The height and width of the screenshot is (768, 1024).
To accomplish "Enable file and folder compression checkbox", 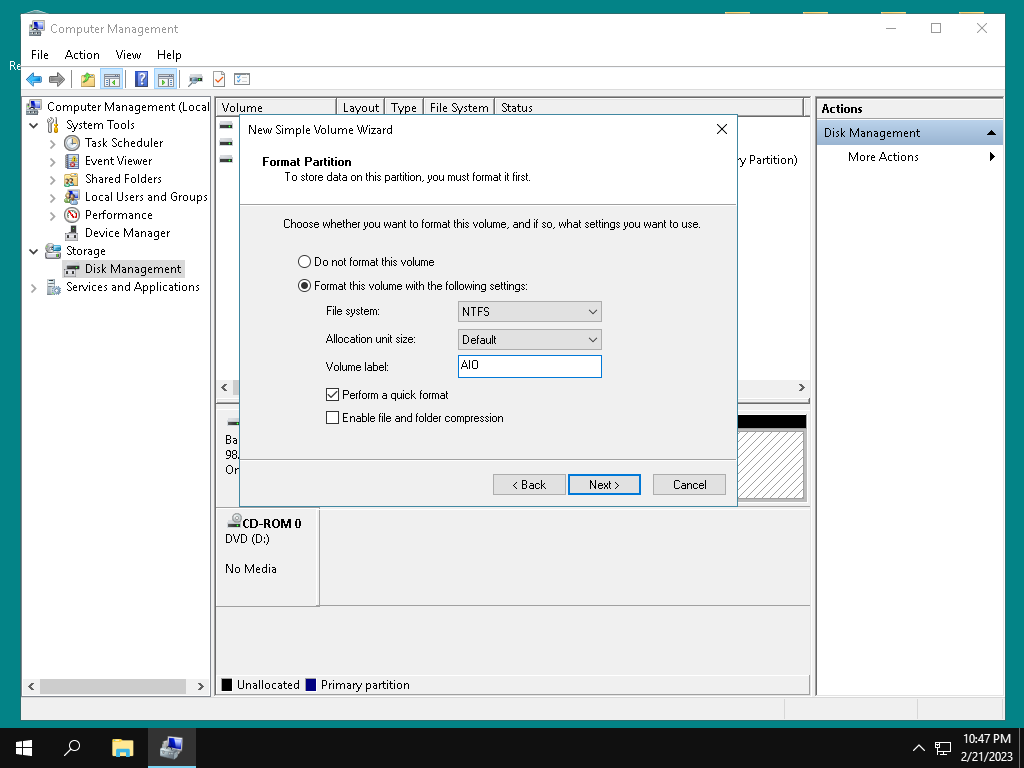I will pos(333,418).
